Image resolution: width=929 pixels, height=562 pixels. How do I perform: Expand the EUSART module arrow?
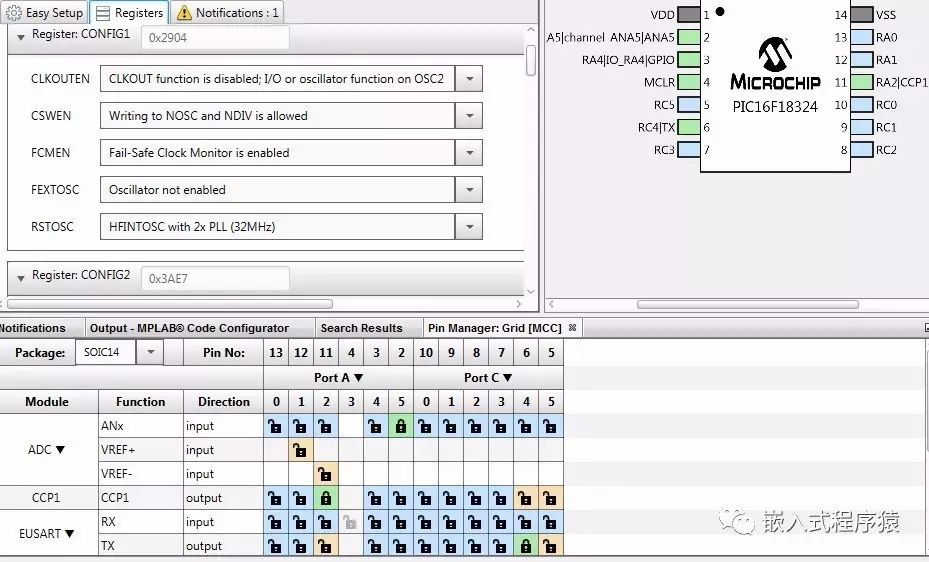click(69, 534)
